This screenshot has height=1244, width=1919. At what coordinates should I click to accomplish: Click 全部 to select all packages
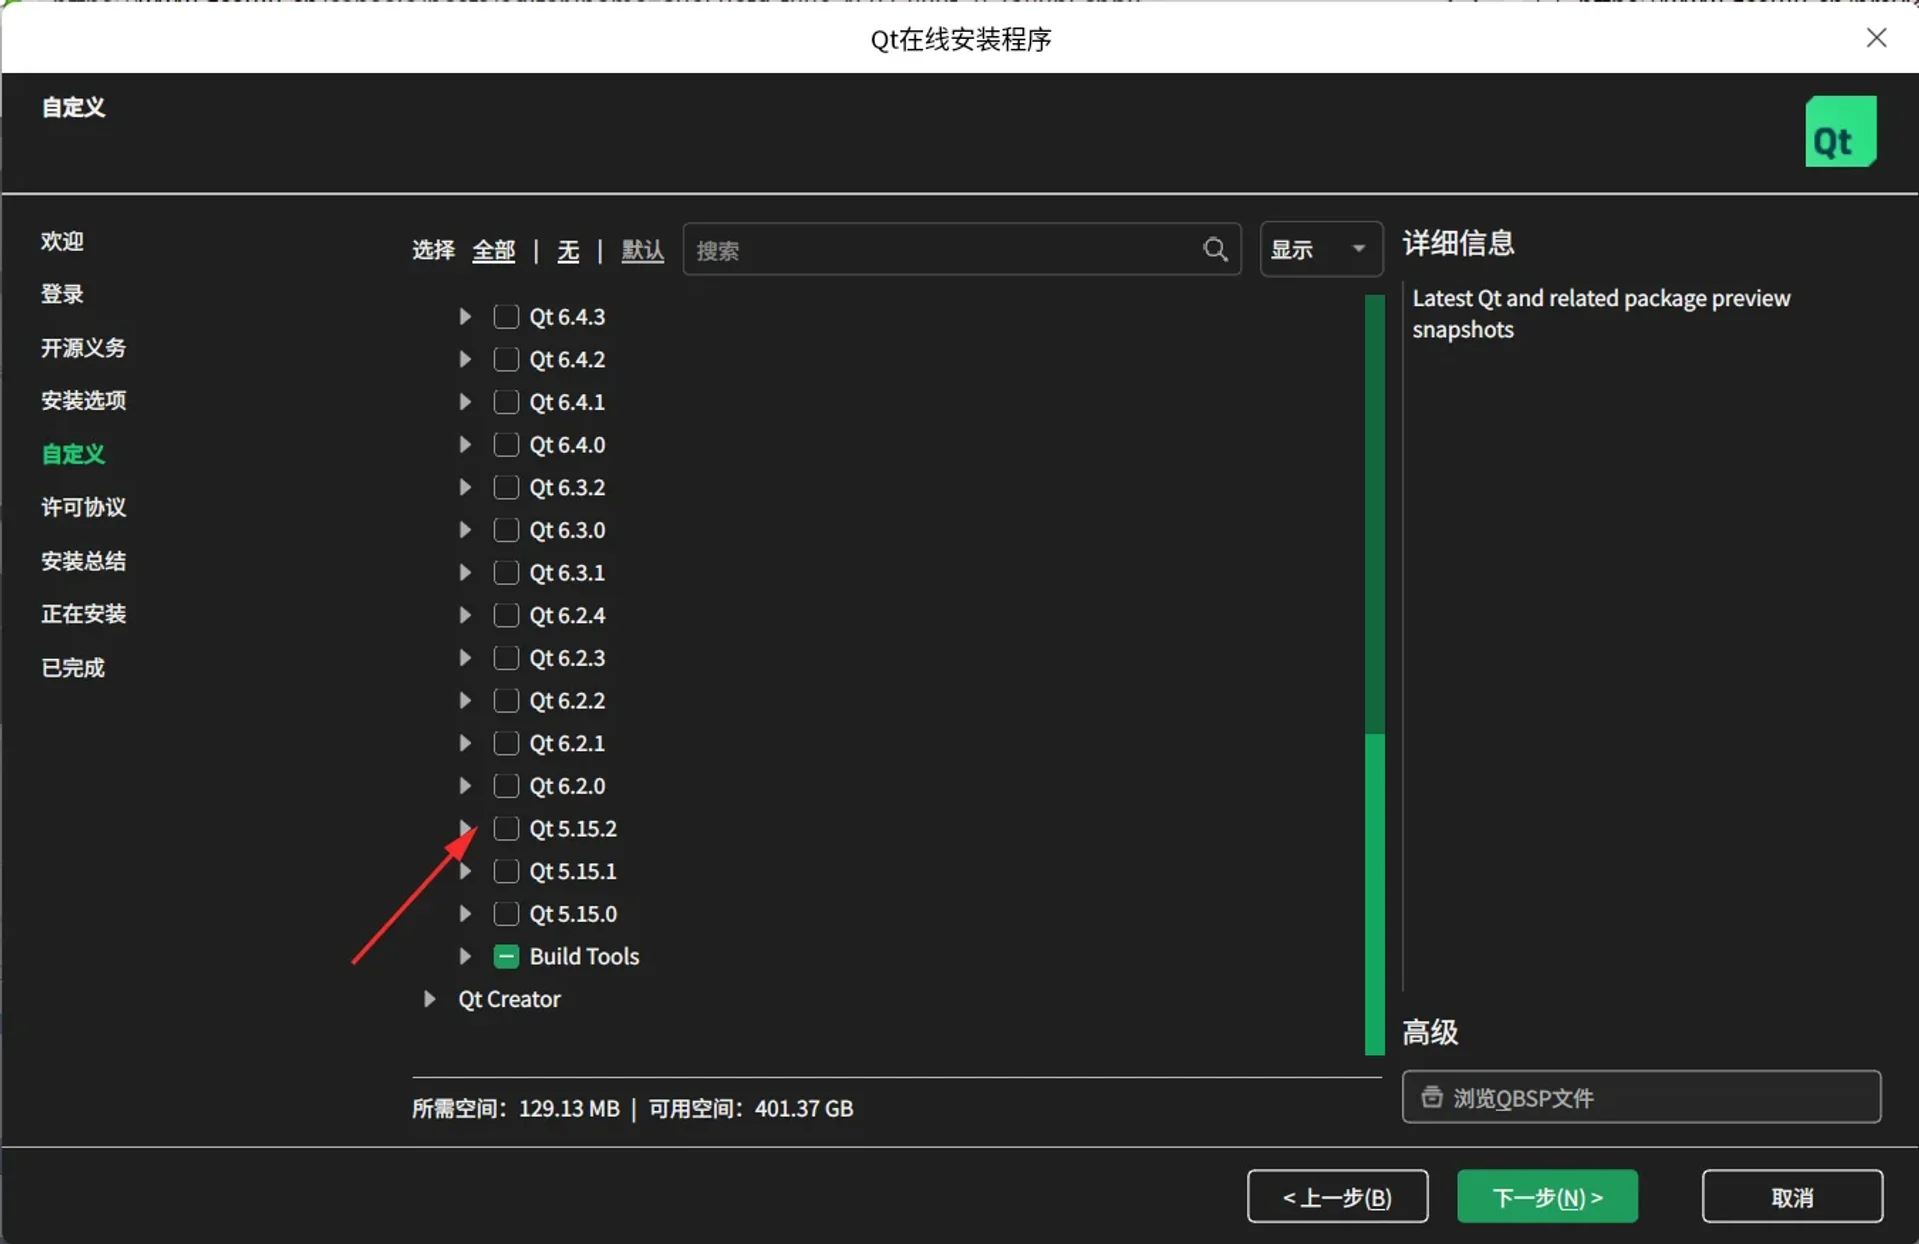(x=493, y=250)
